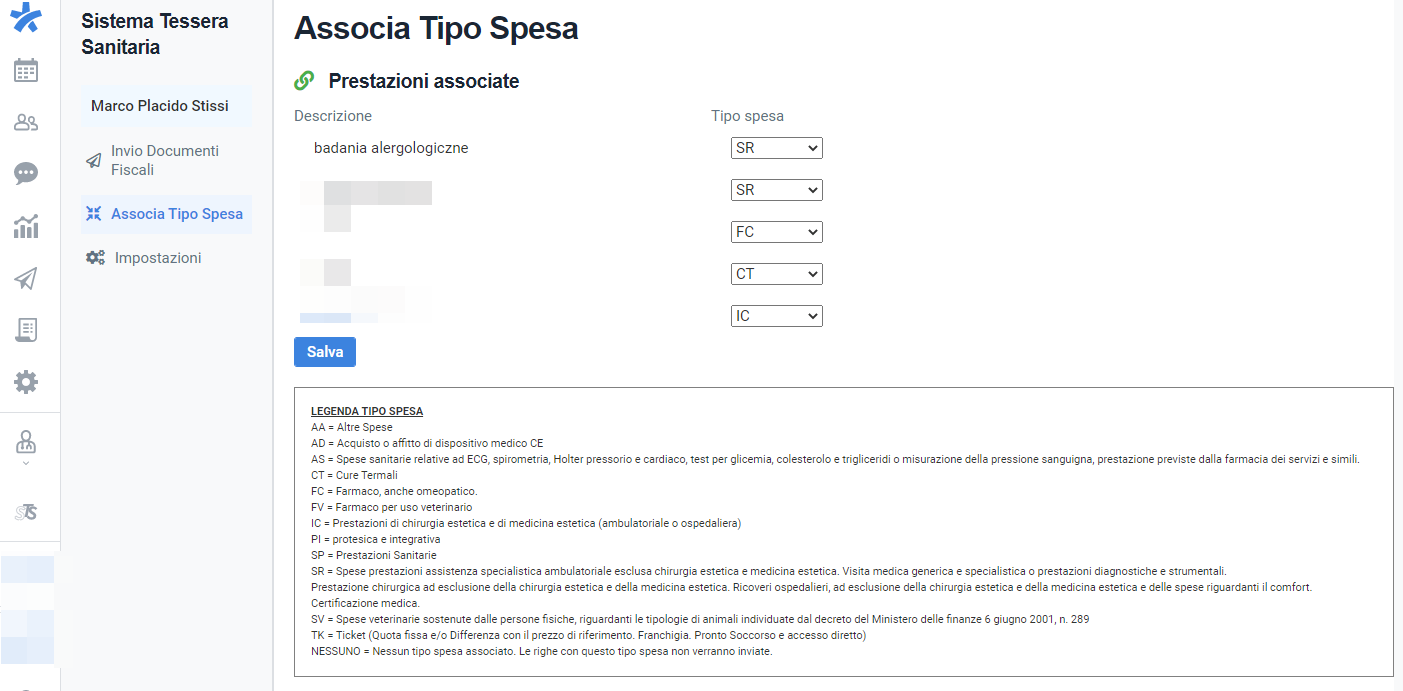
Task: View statistics via the chart icon
Action: coord(27,225)
